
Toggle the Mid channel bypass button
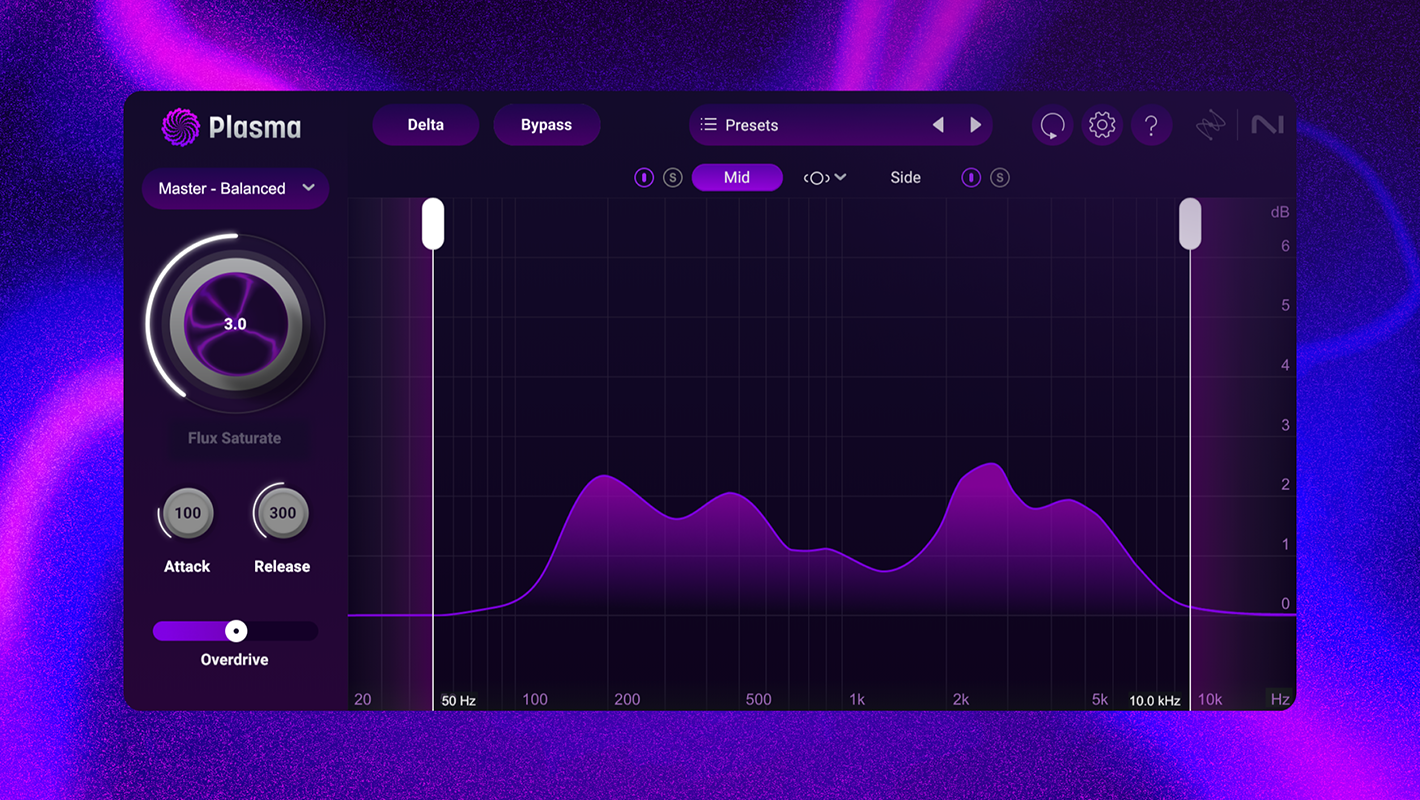pos(644,178)
